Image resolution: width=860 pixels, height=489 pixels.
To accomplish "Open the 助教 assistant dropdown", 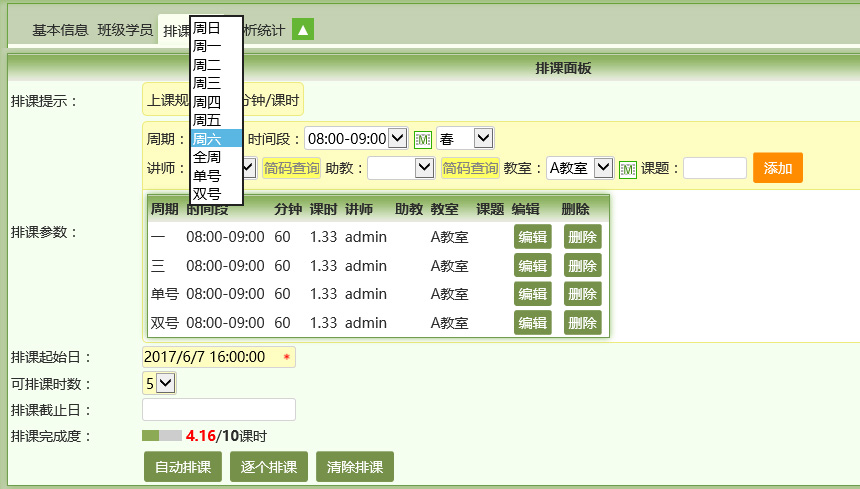I will pos(400,168).
